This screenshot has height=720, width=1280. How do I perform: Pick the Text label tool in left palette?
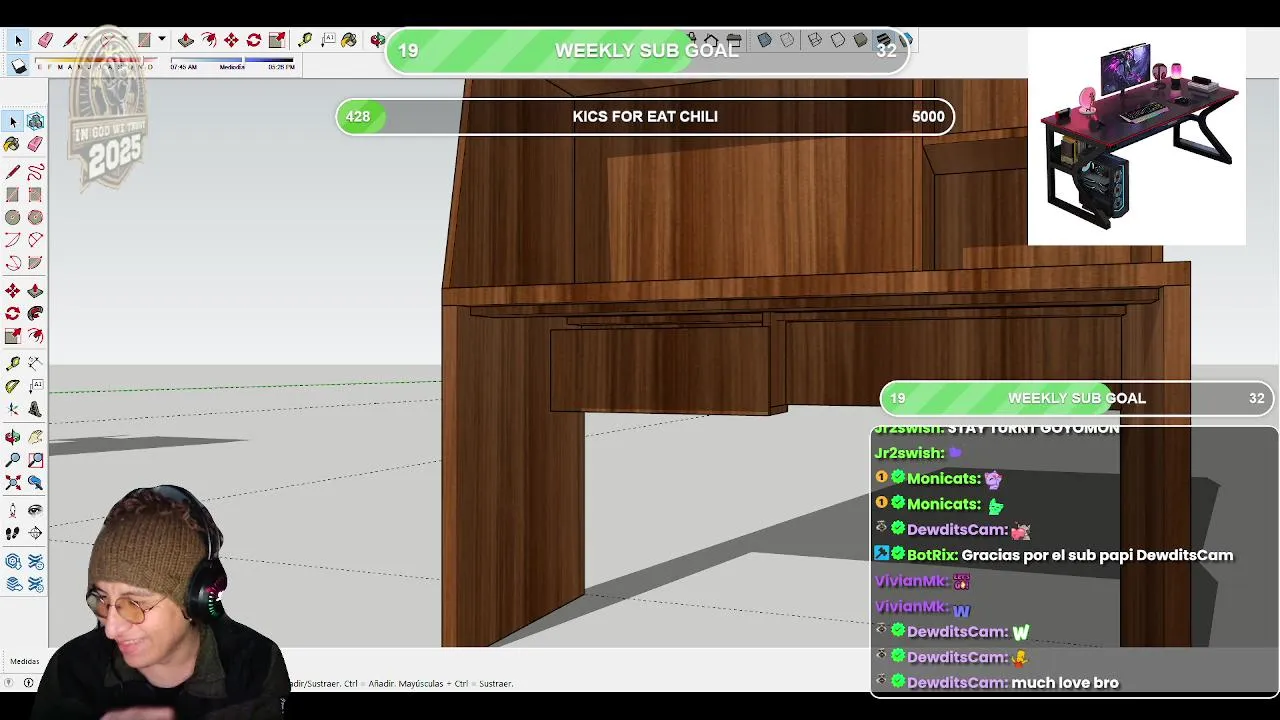pos(35,386)
